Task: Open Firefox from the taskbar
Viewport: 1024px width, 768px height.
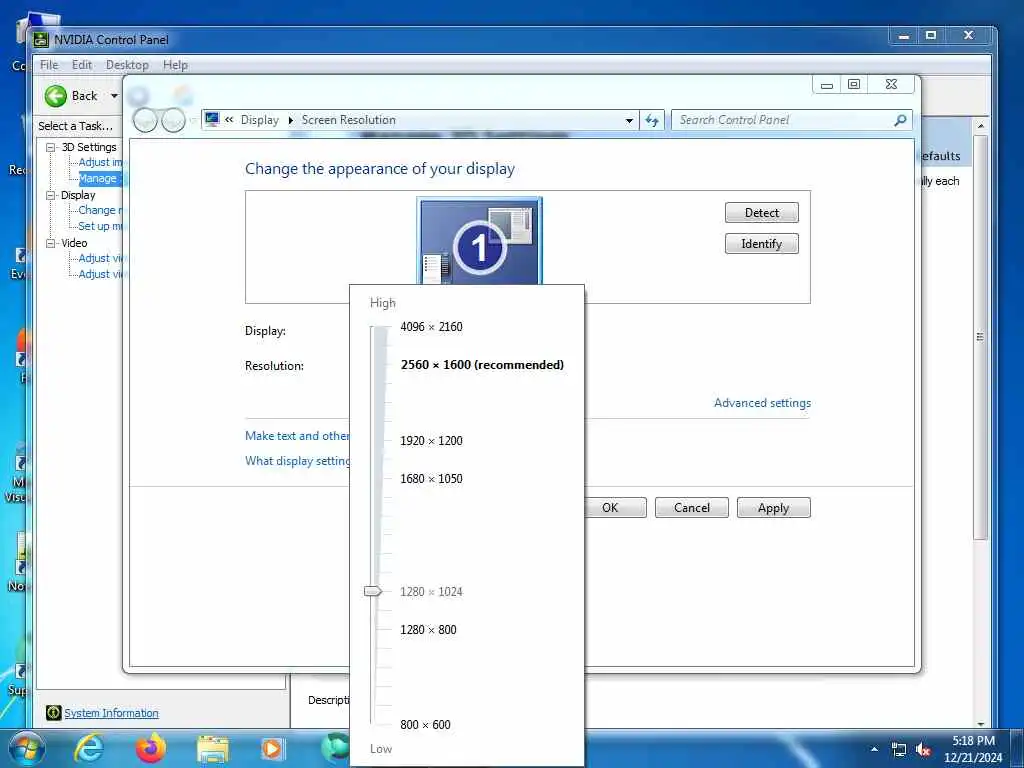Action: click(x=151, y=748)
